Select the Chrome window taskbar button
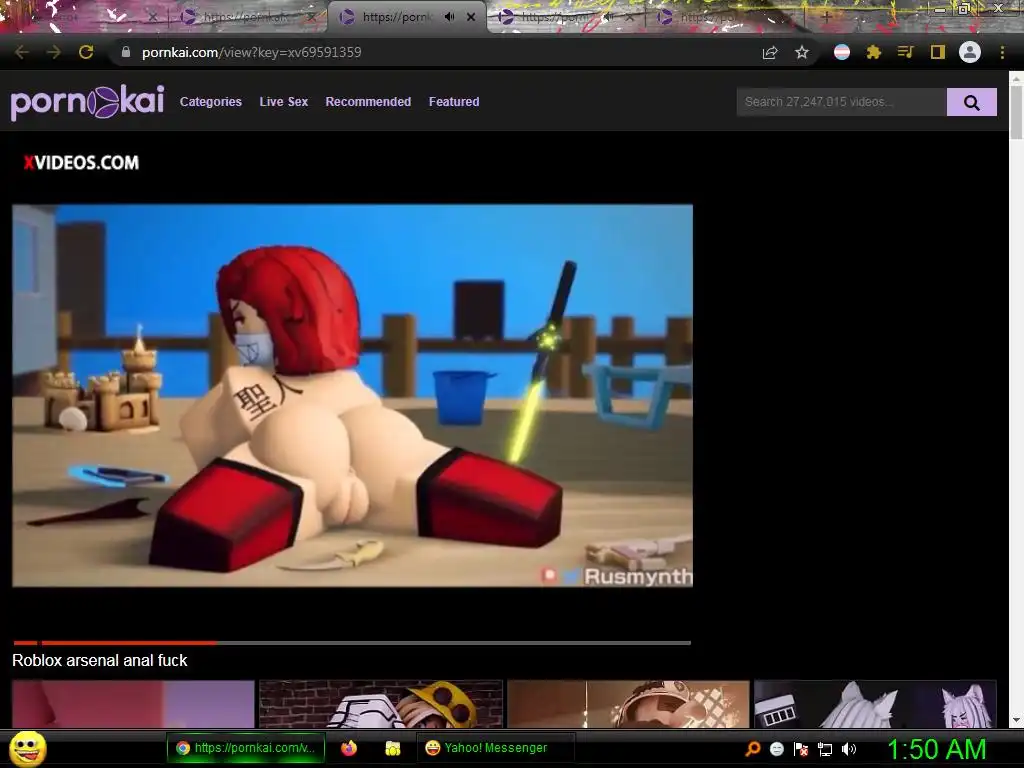This screenshot has width=1024, height=768. (246, 748)
